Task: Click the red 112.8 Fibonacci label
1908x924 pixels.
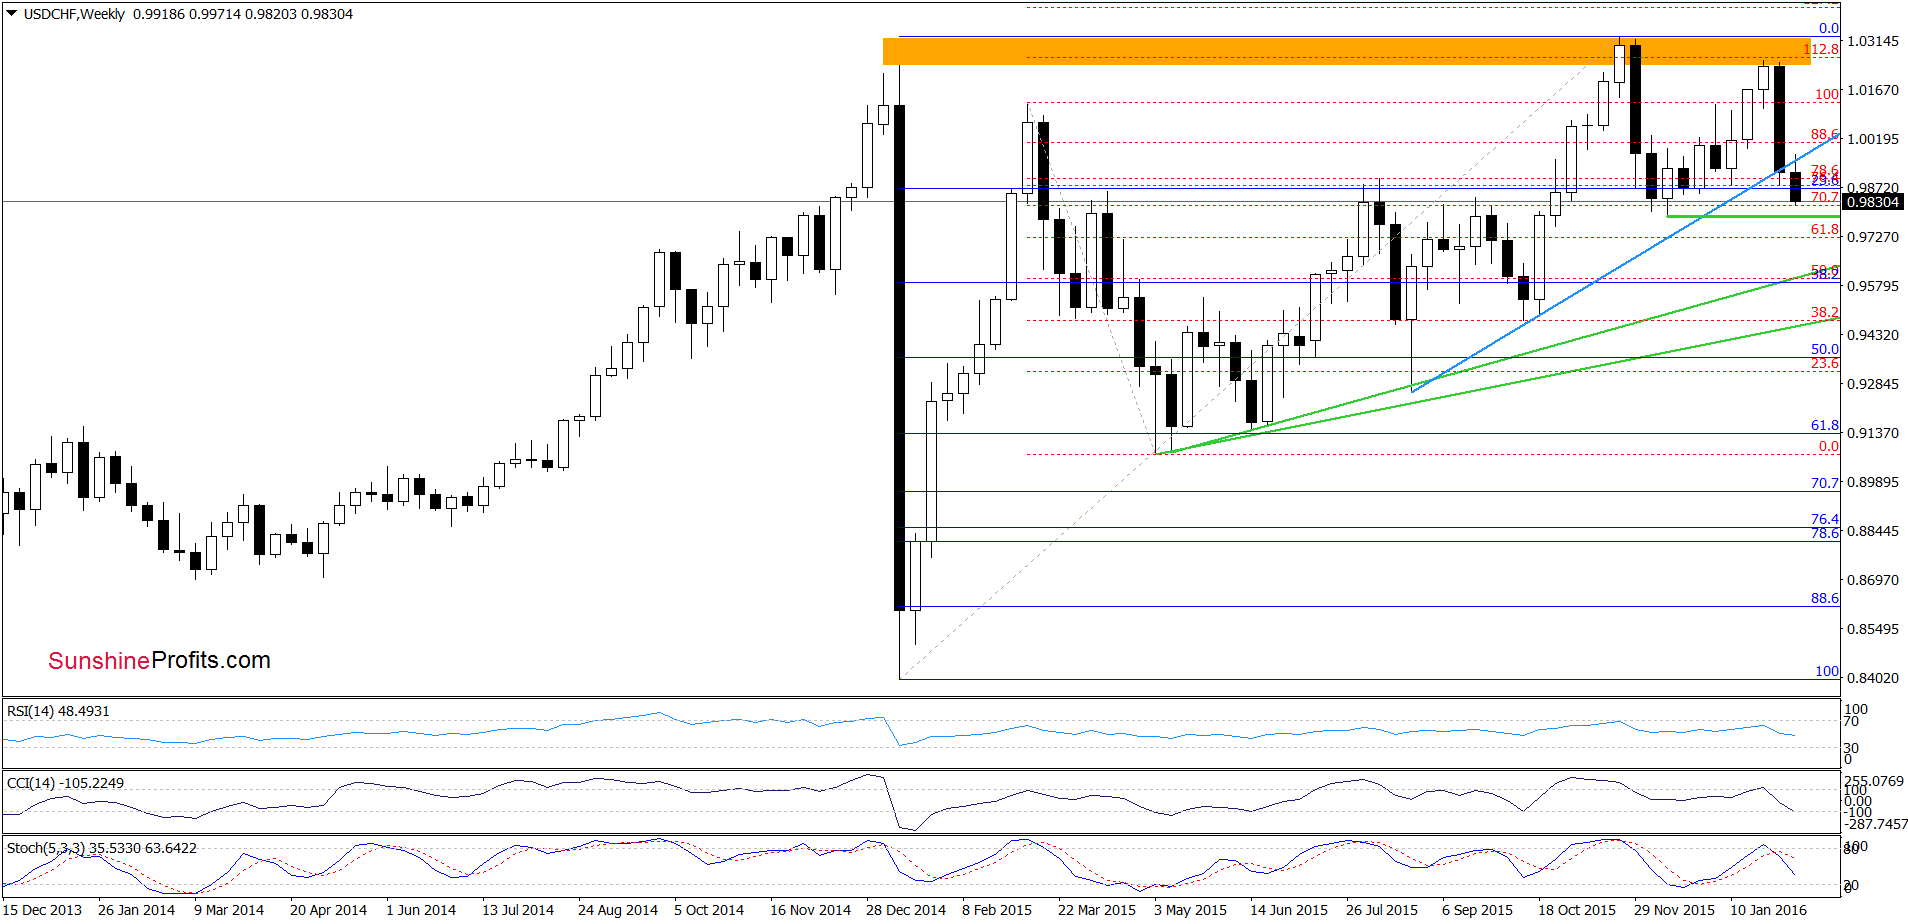Action: coord(1822,49)
